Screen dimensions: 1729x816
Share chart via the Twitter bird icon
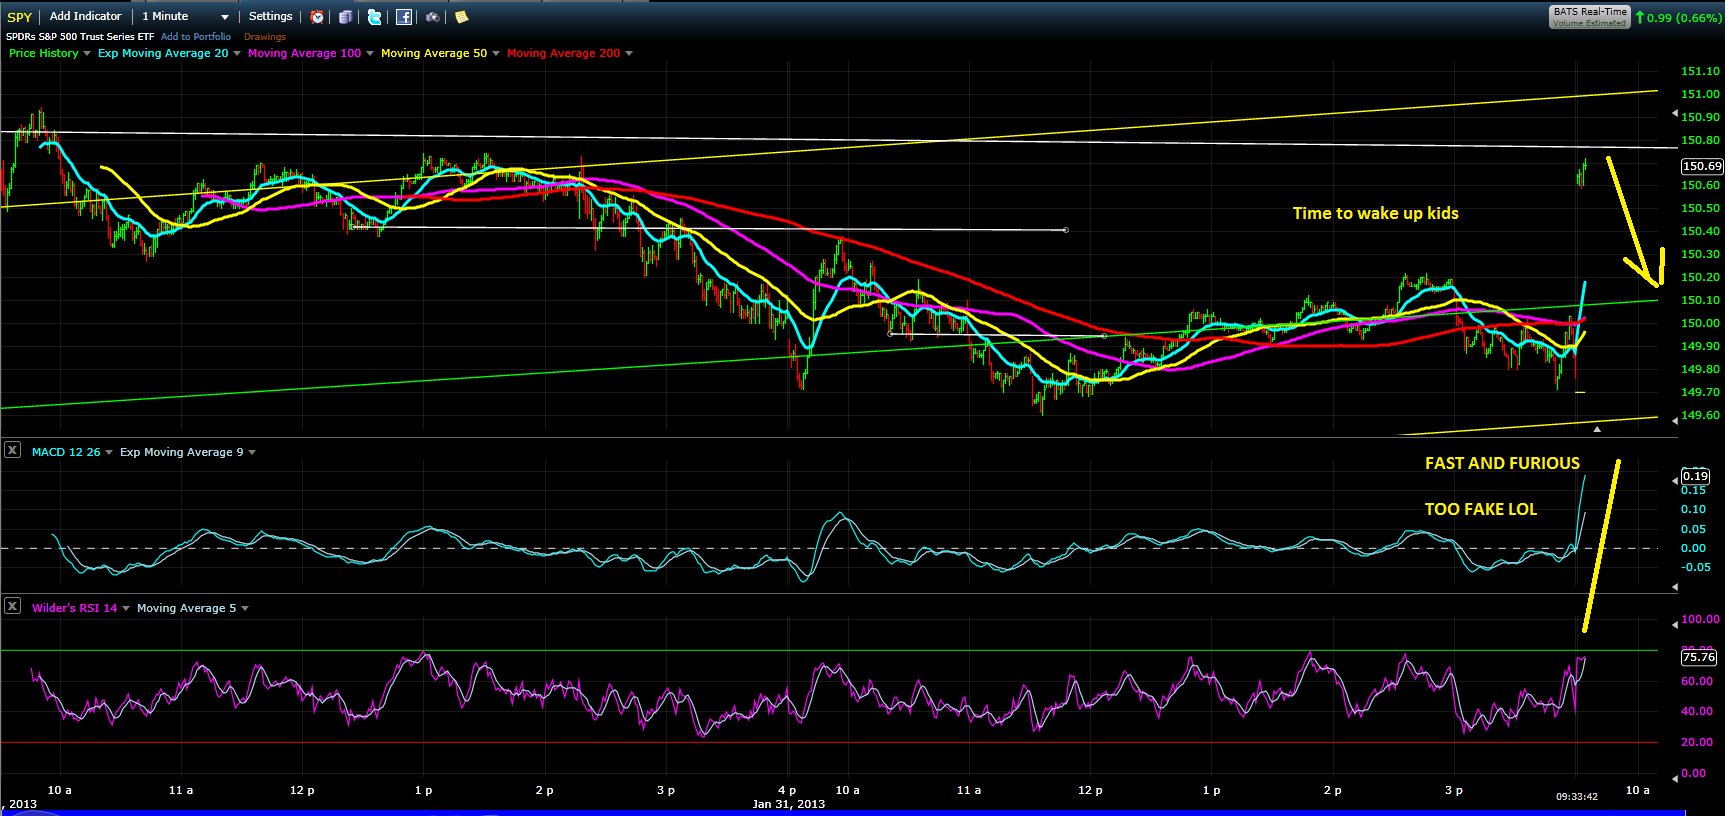[x=374, y=17]
